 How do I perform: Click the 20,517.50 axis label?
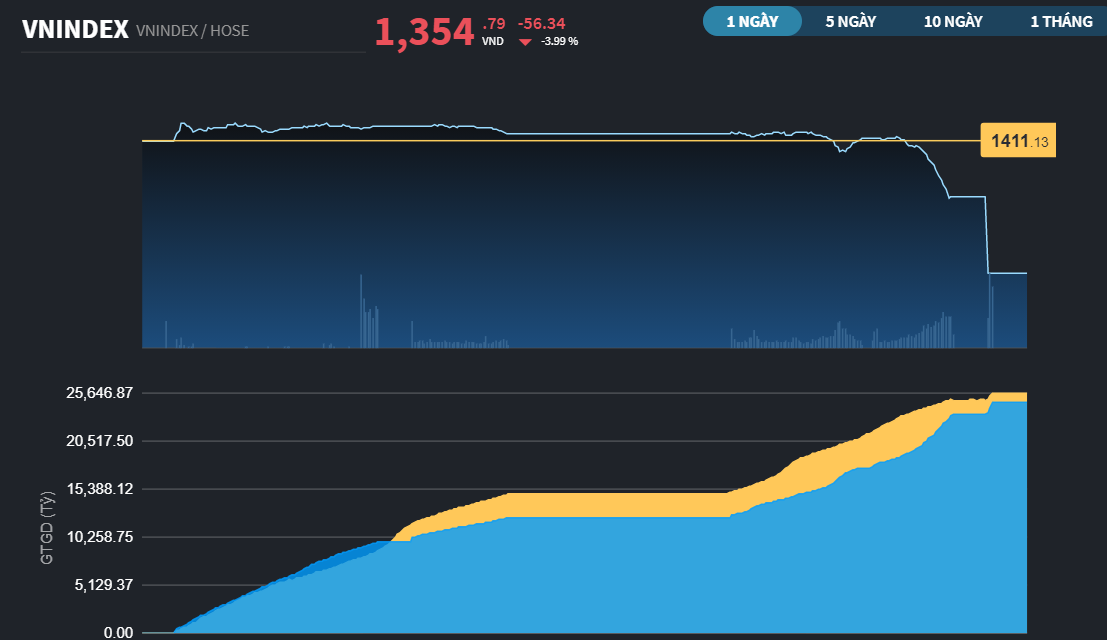(x=100, y=441)
